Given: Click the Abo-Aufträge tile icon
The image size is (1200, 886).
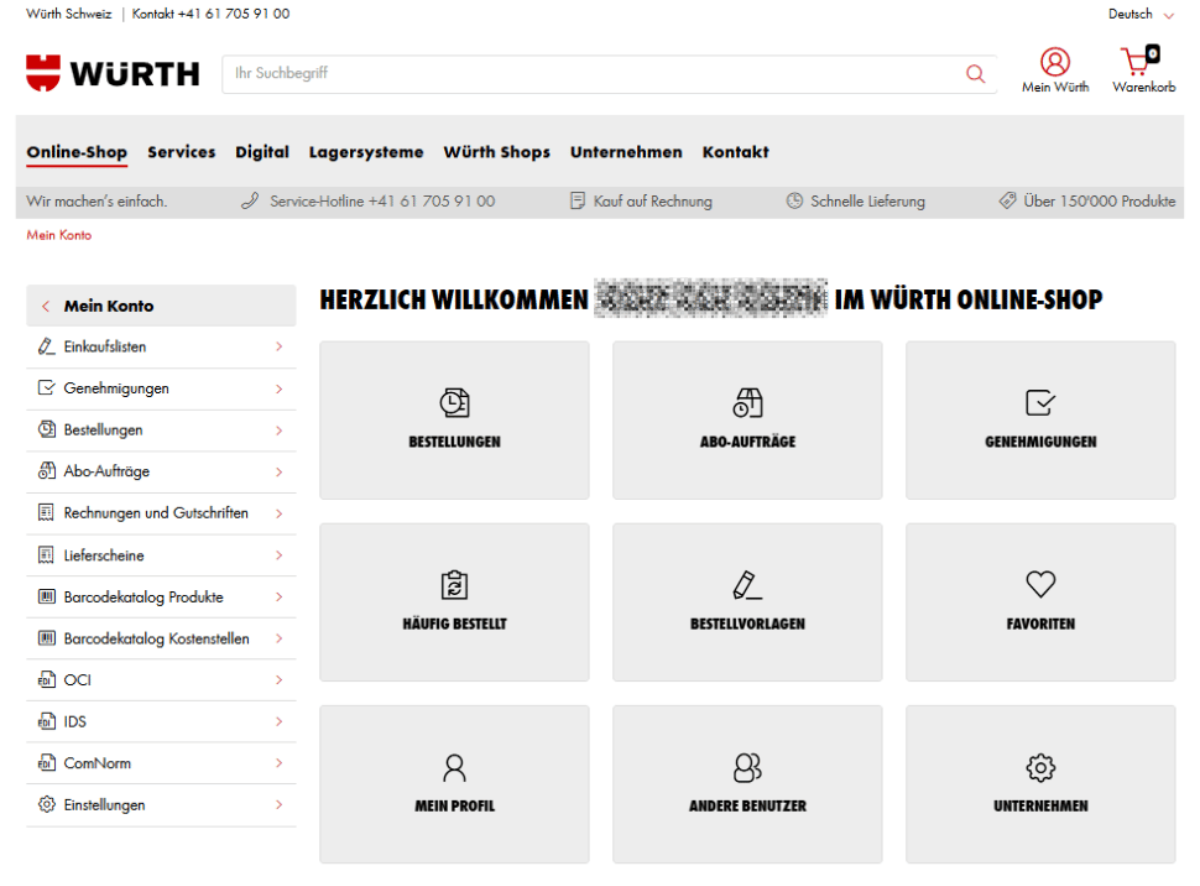Looking at the screenshot, I should coord(747,403).
